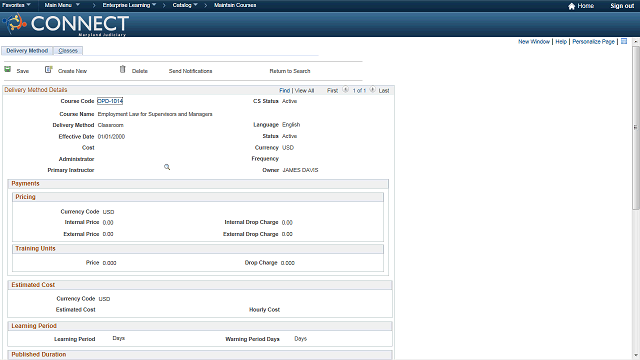Switch to the Classes tab

[x=68, y=51]
